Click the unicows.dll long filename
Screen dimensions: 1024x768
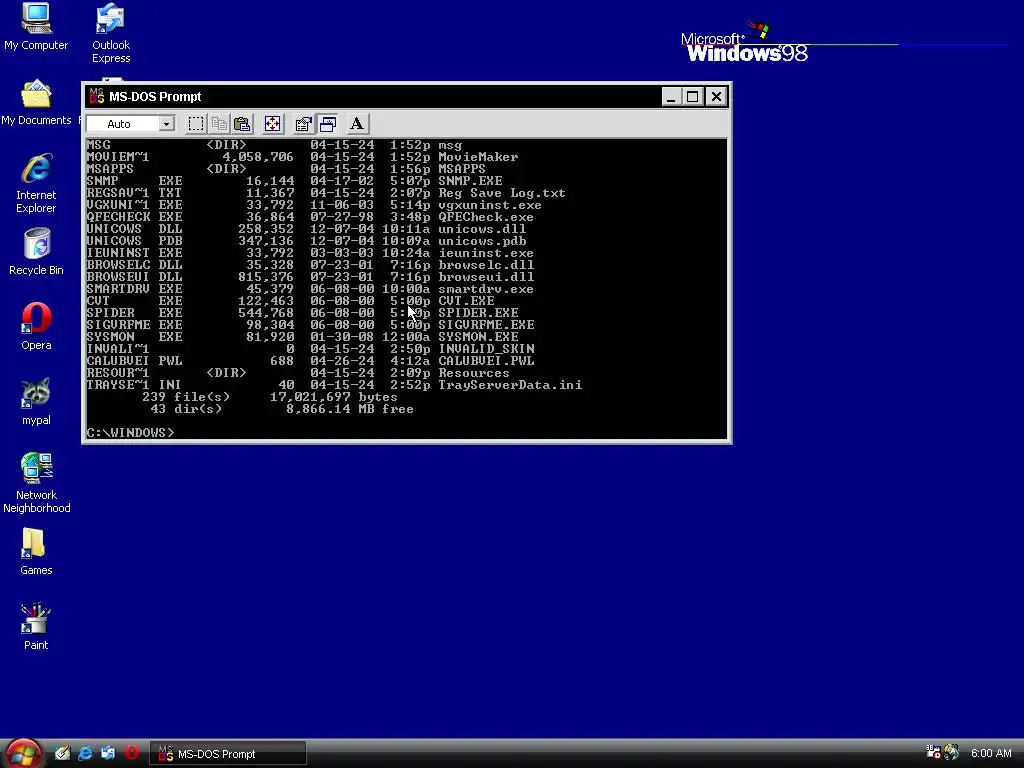click(482, 229)
